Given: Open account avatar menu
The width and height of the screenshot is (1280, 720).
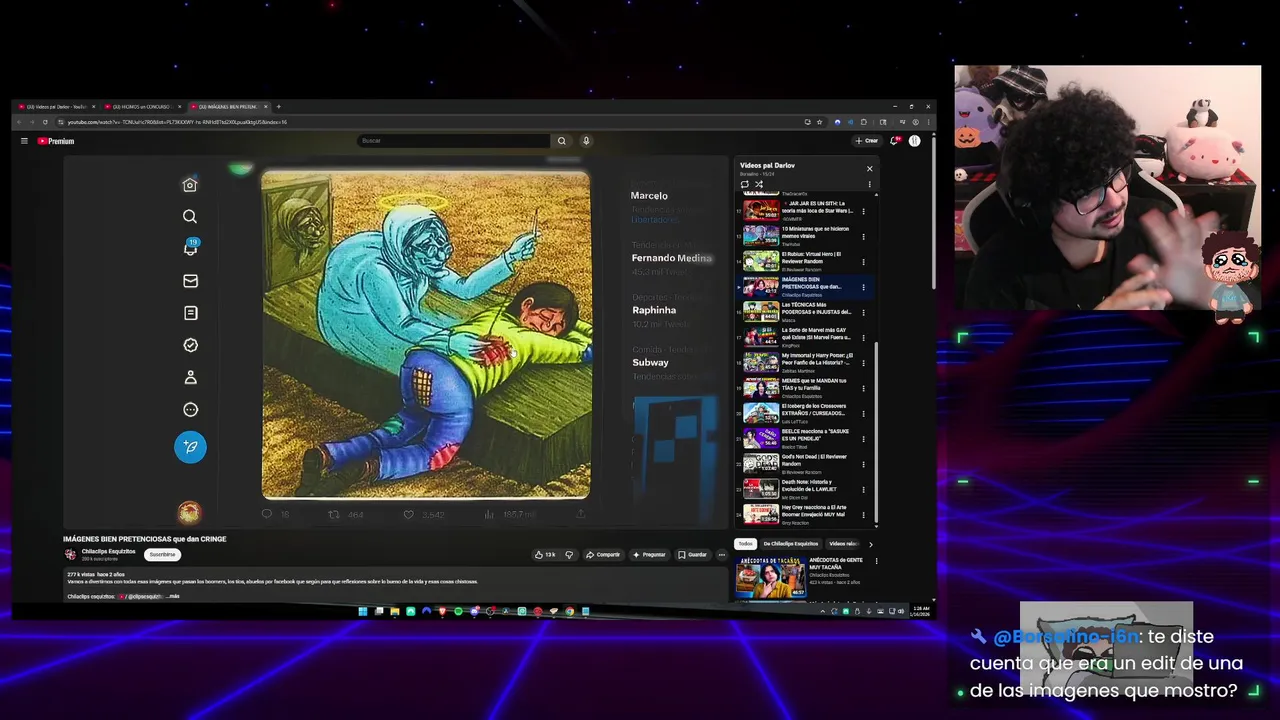Looking at the screenshot, I should [x=914, y=141].
